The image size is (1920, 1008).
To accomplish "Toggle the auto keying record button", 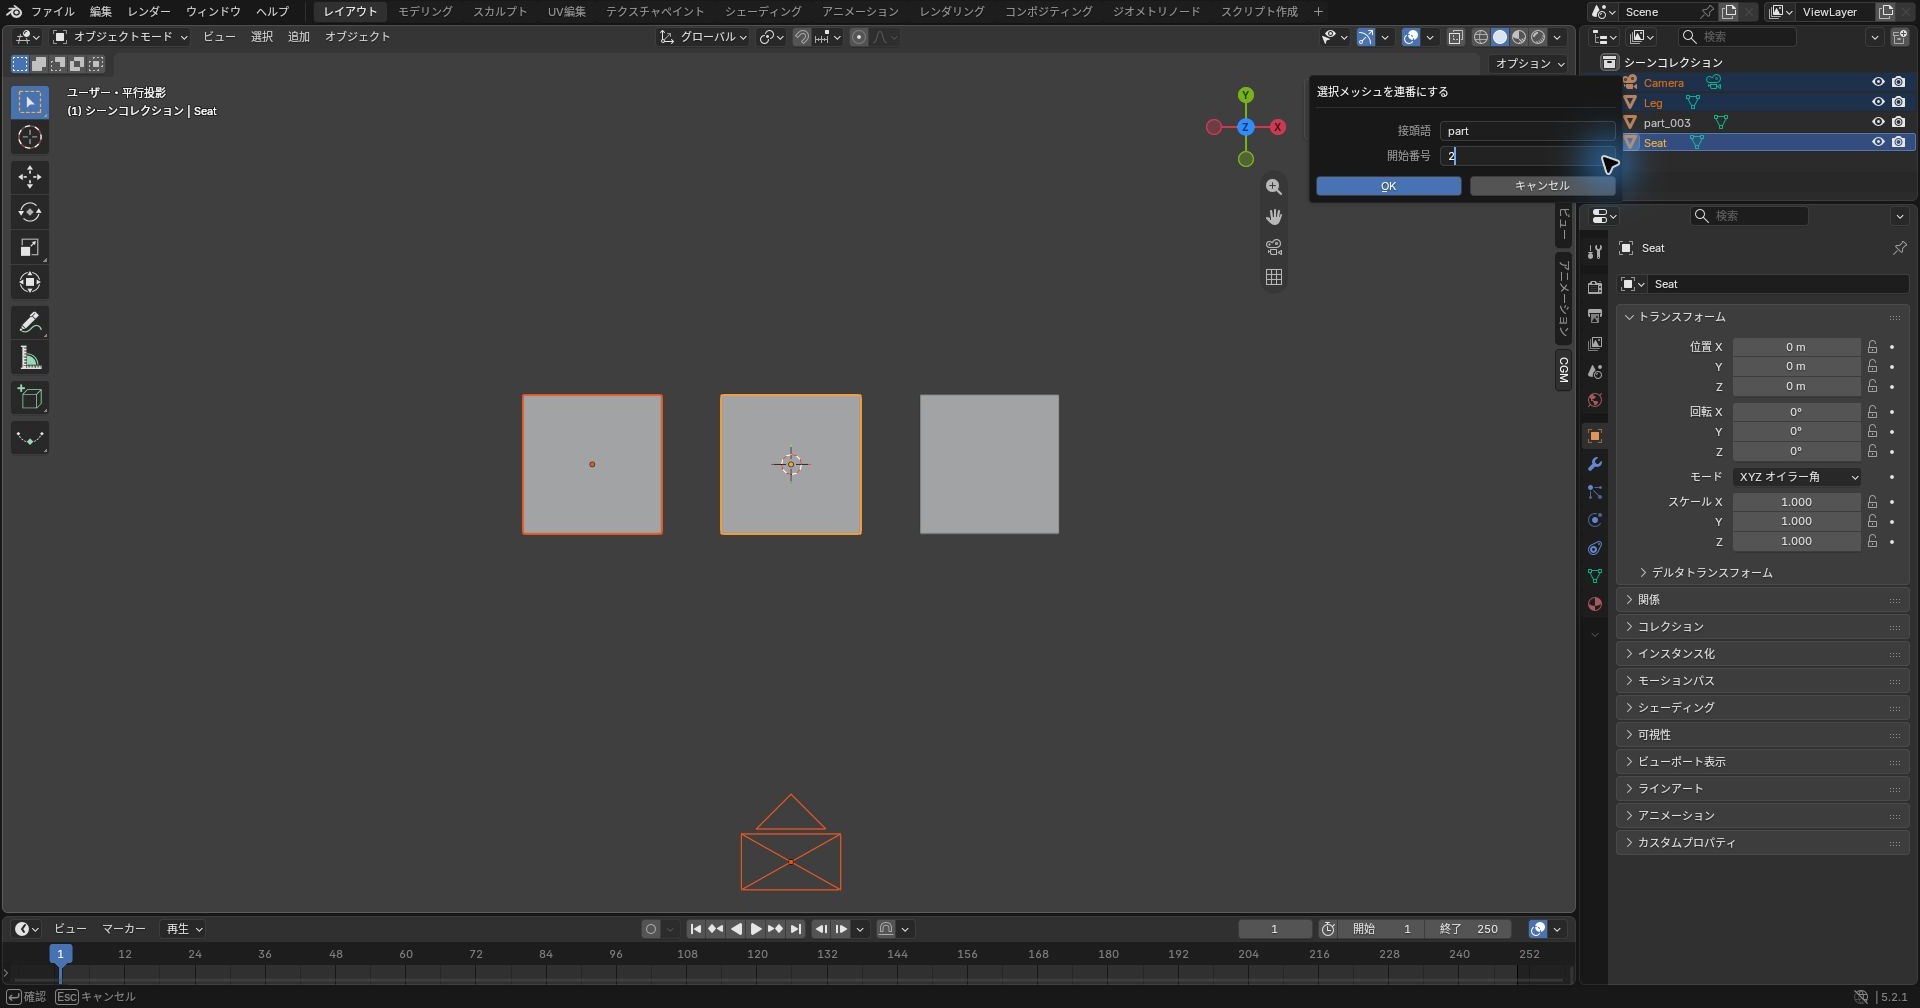I will (x=651, y=929).
